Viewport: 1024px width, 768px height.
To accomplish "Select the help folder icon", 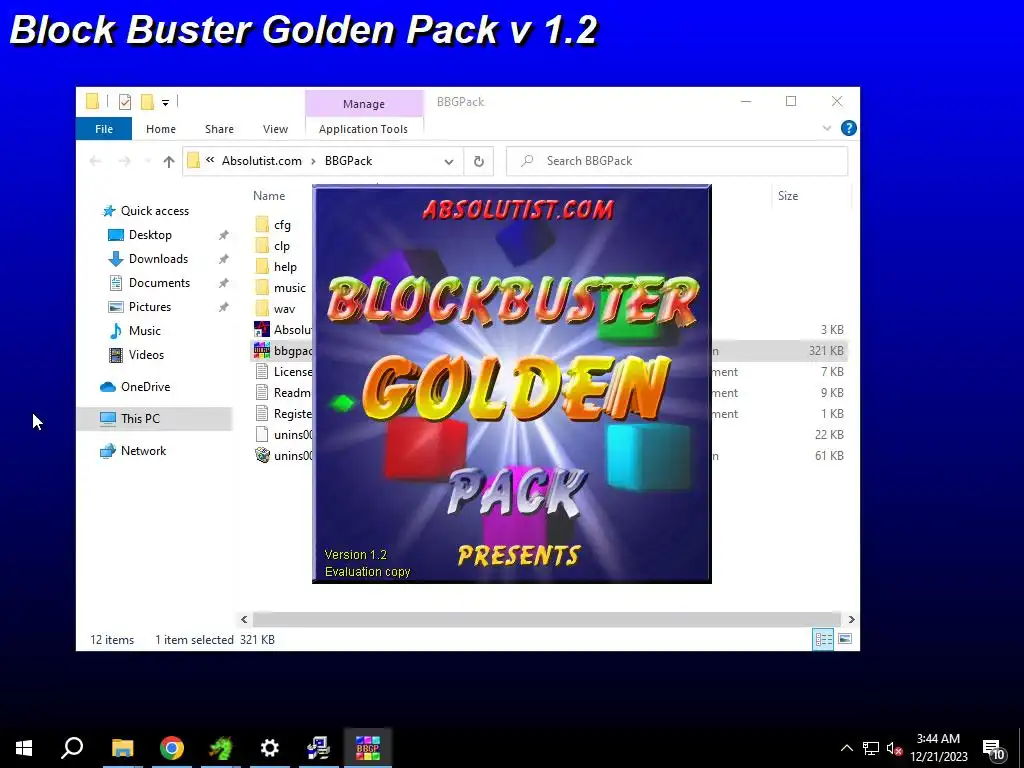I will [262, 266].
